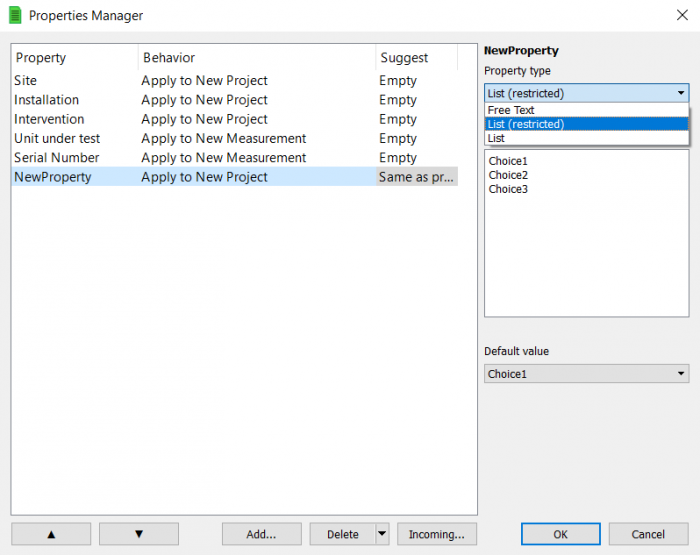The height and width of the screenshot is (555, 700).
Task: Choose List (restricted) in the dropdown list
Action: pyautogui.click(x=586, y=124)
